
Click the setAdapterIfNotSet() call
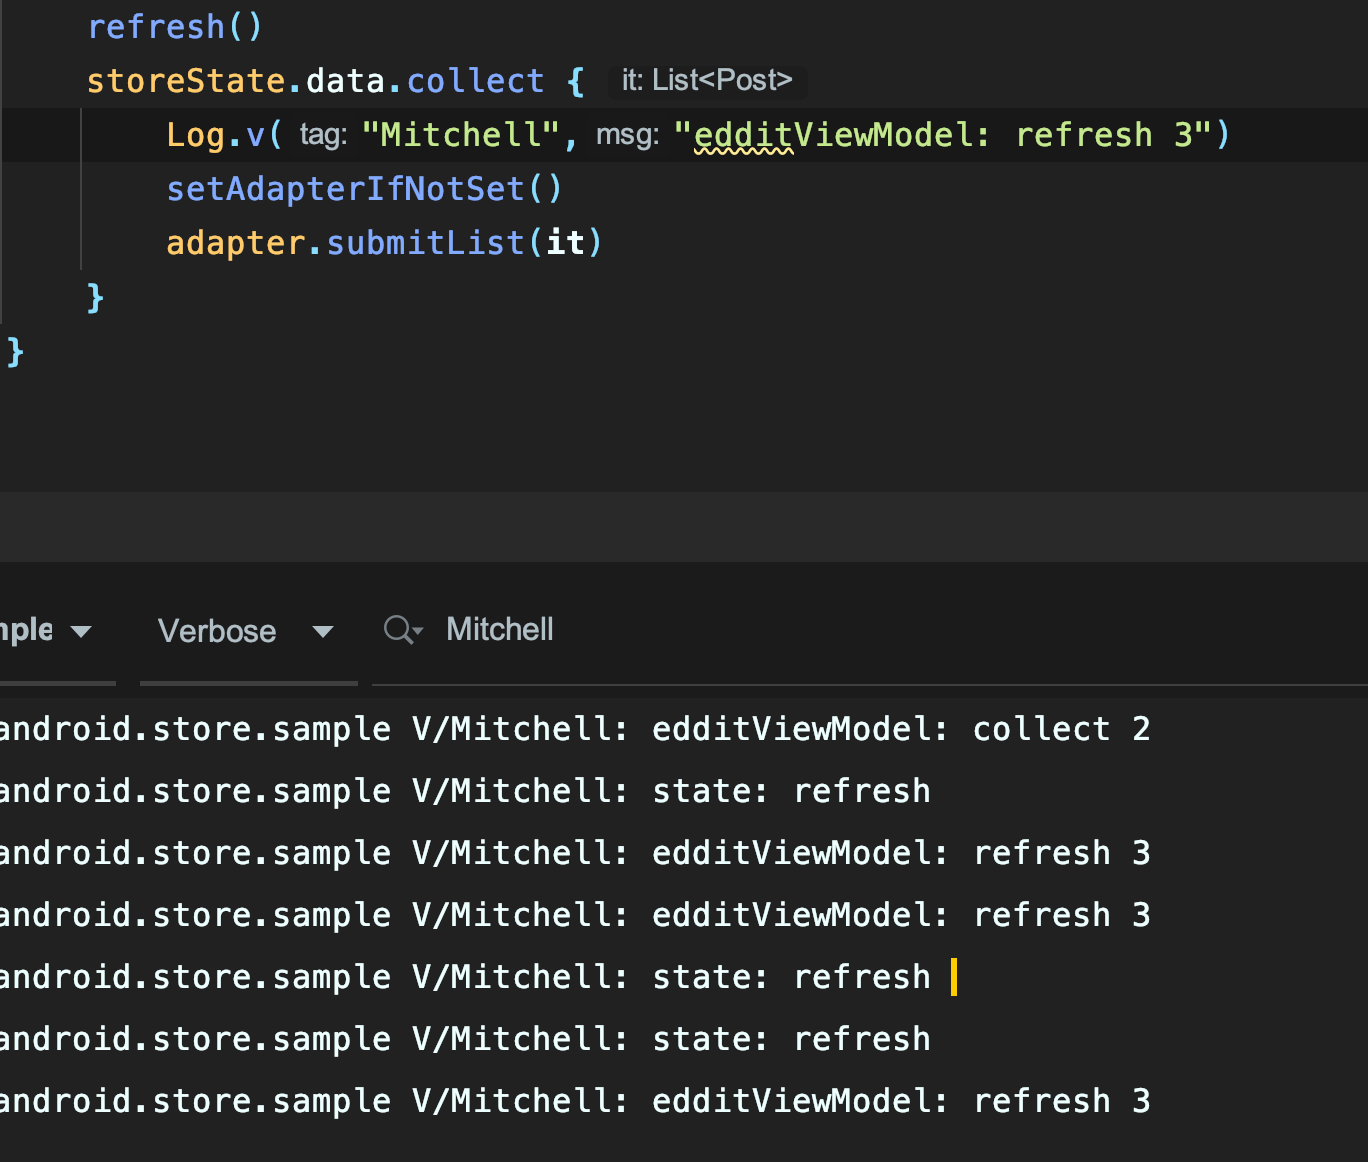[364, 189]
